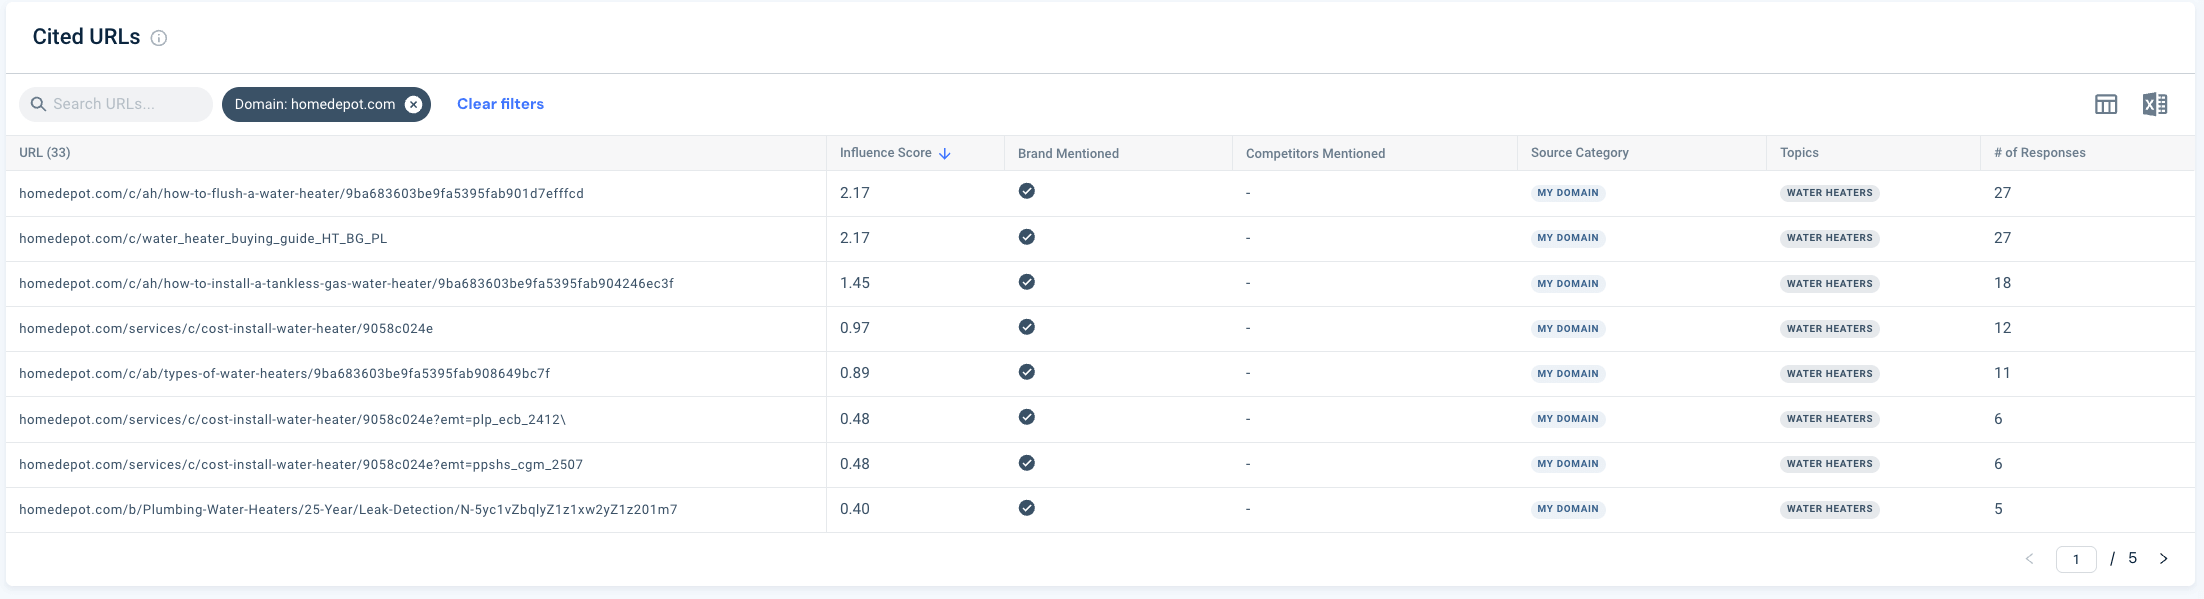Click responses count 11
2204x599 pixels.
coord(2002,373)
